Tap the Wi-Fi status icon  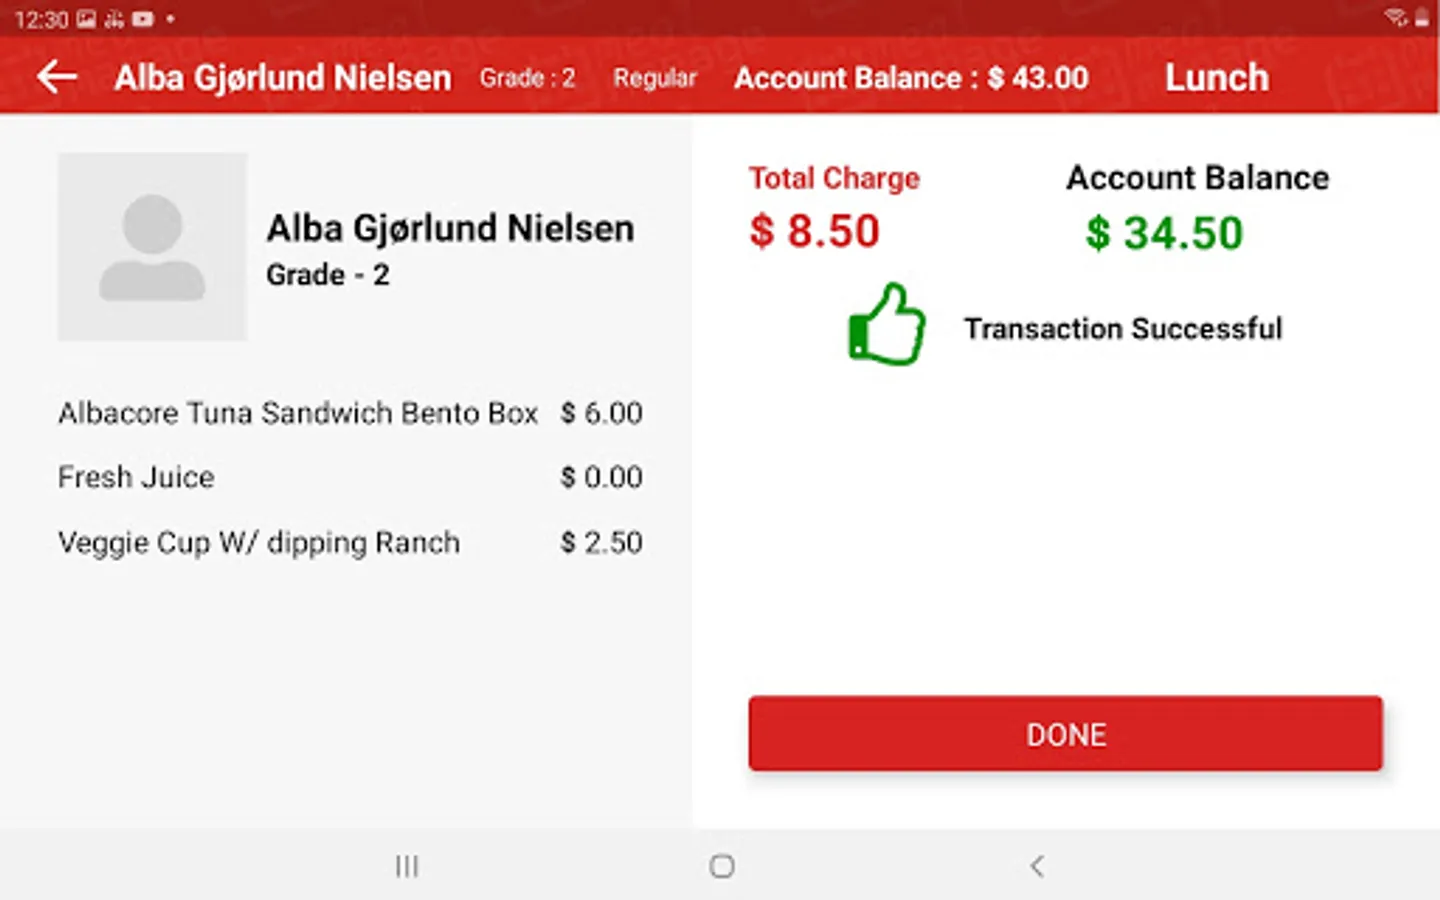[x=1395, y=18]
